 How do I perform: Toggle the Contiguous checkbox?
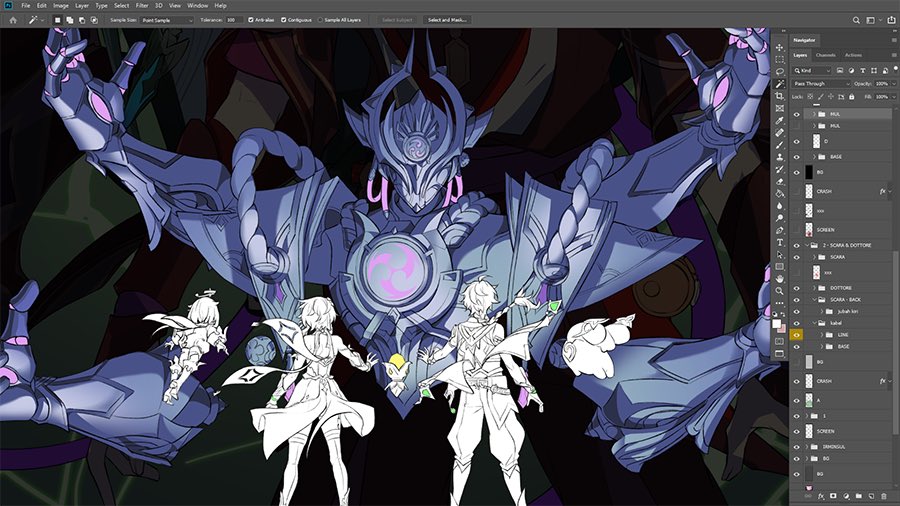point(284,20)
